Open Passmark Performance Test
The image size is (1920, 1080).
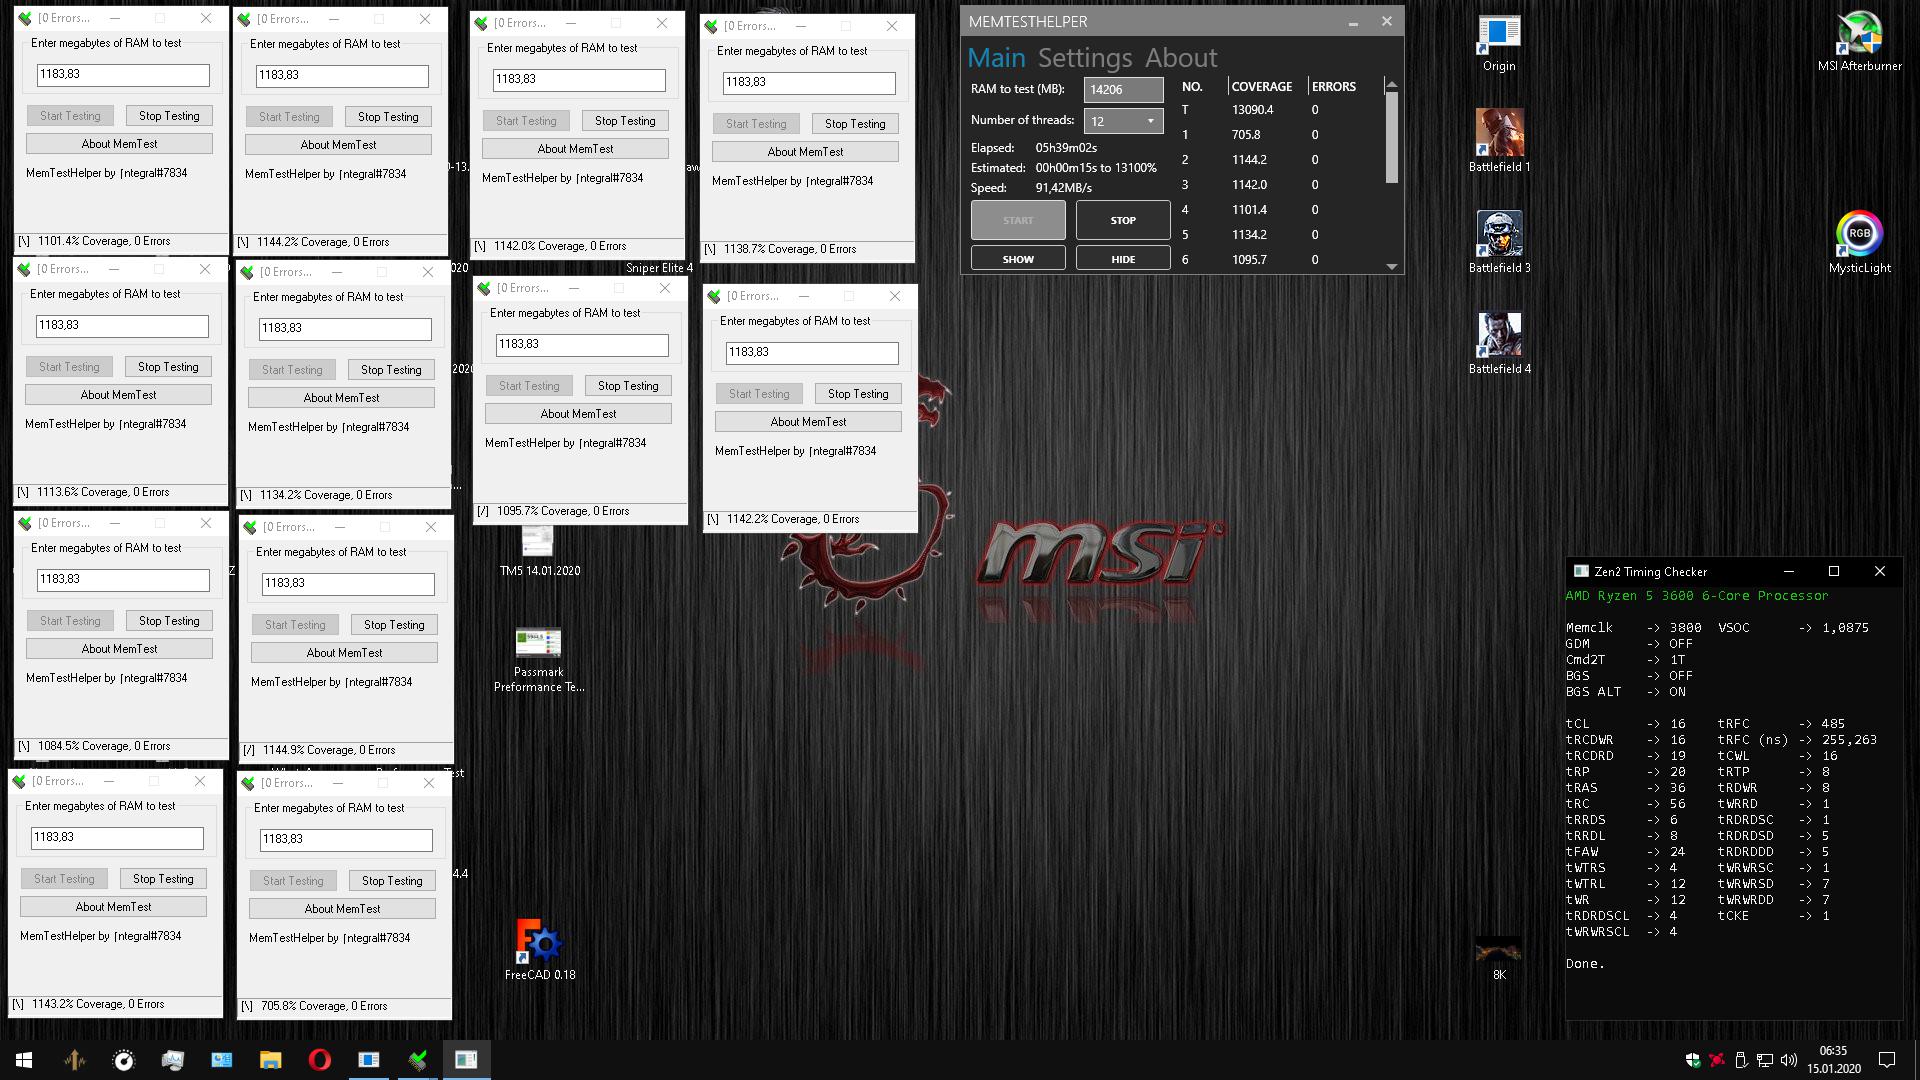coord(537,645)
